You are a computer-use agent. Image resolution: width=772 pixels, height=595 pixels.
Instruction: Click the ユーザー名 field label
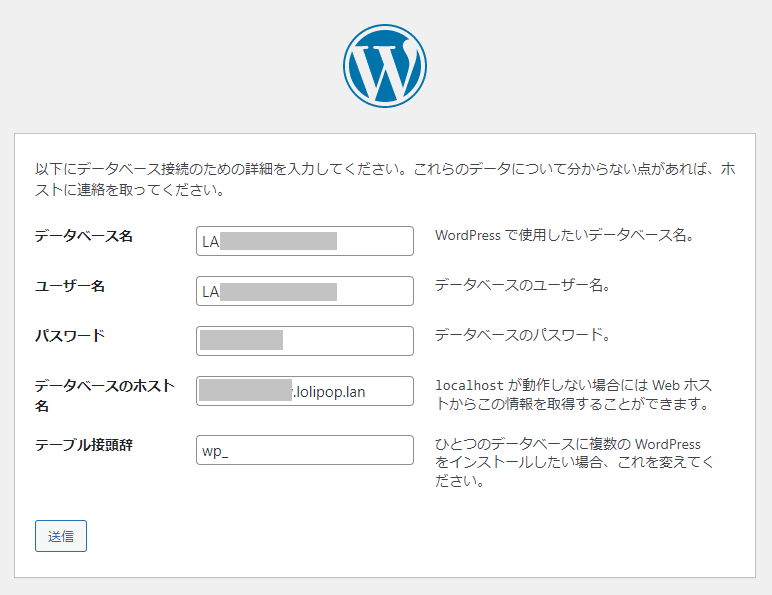70,286
